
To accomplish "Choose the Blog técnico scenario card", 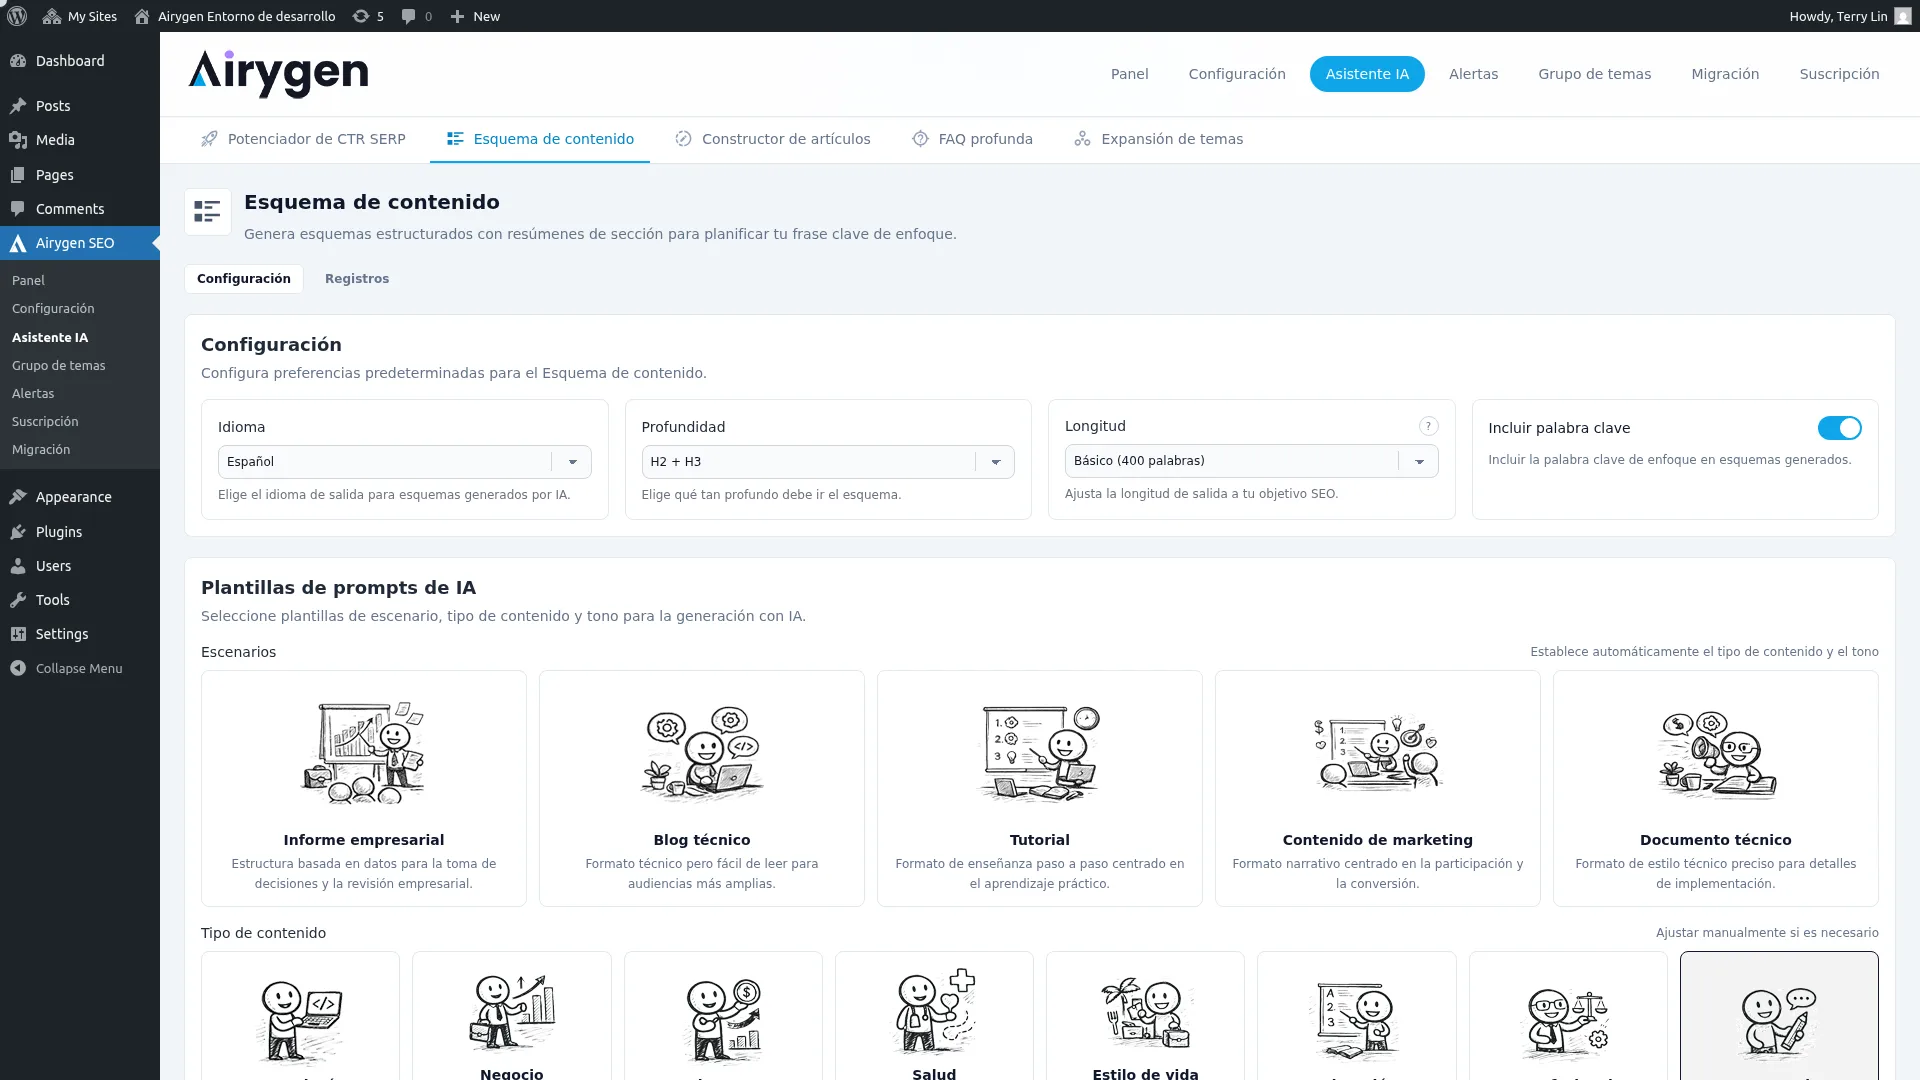I will (x=702, y=789).
